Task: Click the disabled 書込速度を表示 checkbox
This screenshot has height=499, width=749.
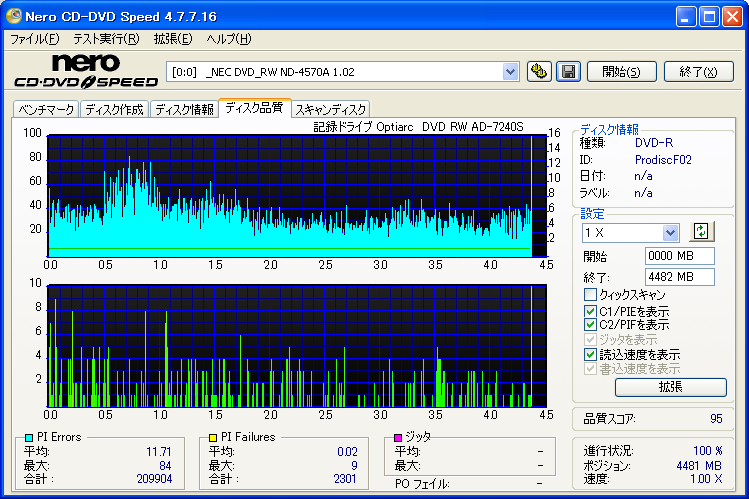Action: 590,369
